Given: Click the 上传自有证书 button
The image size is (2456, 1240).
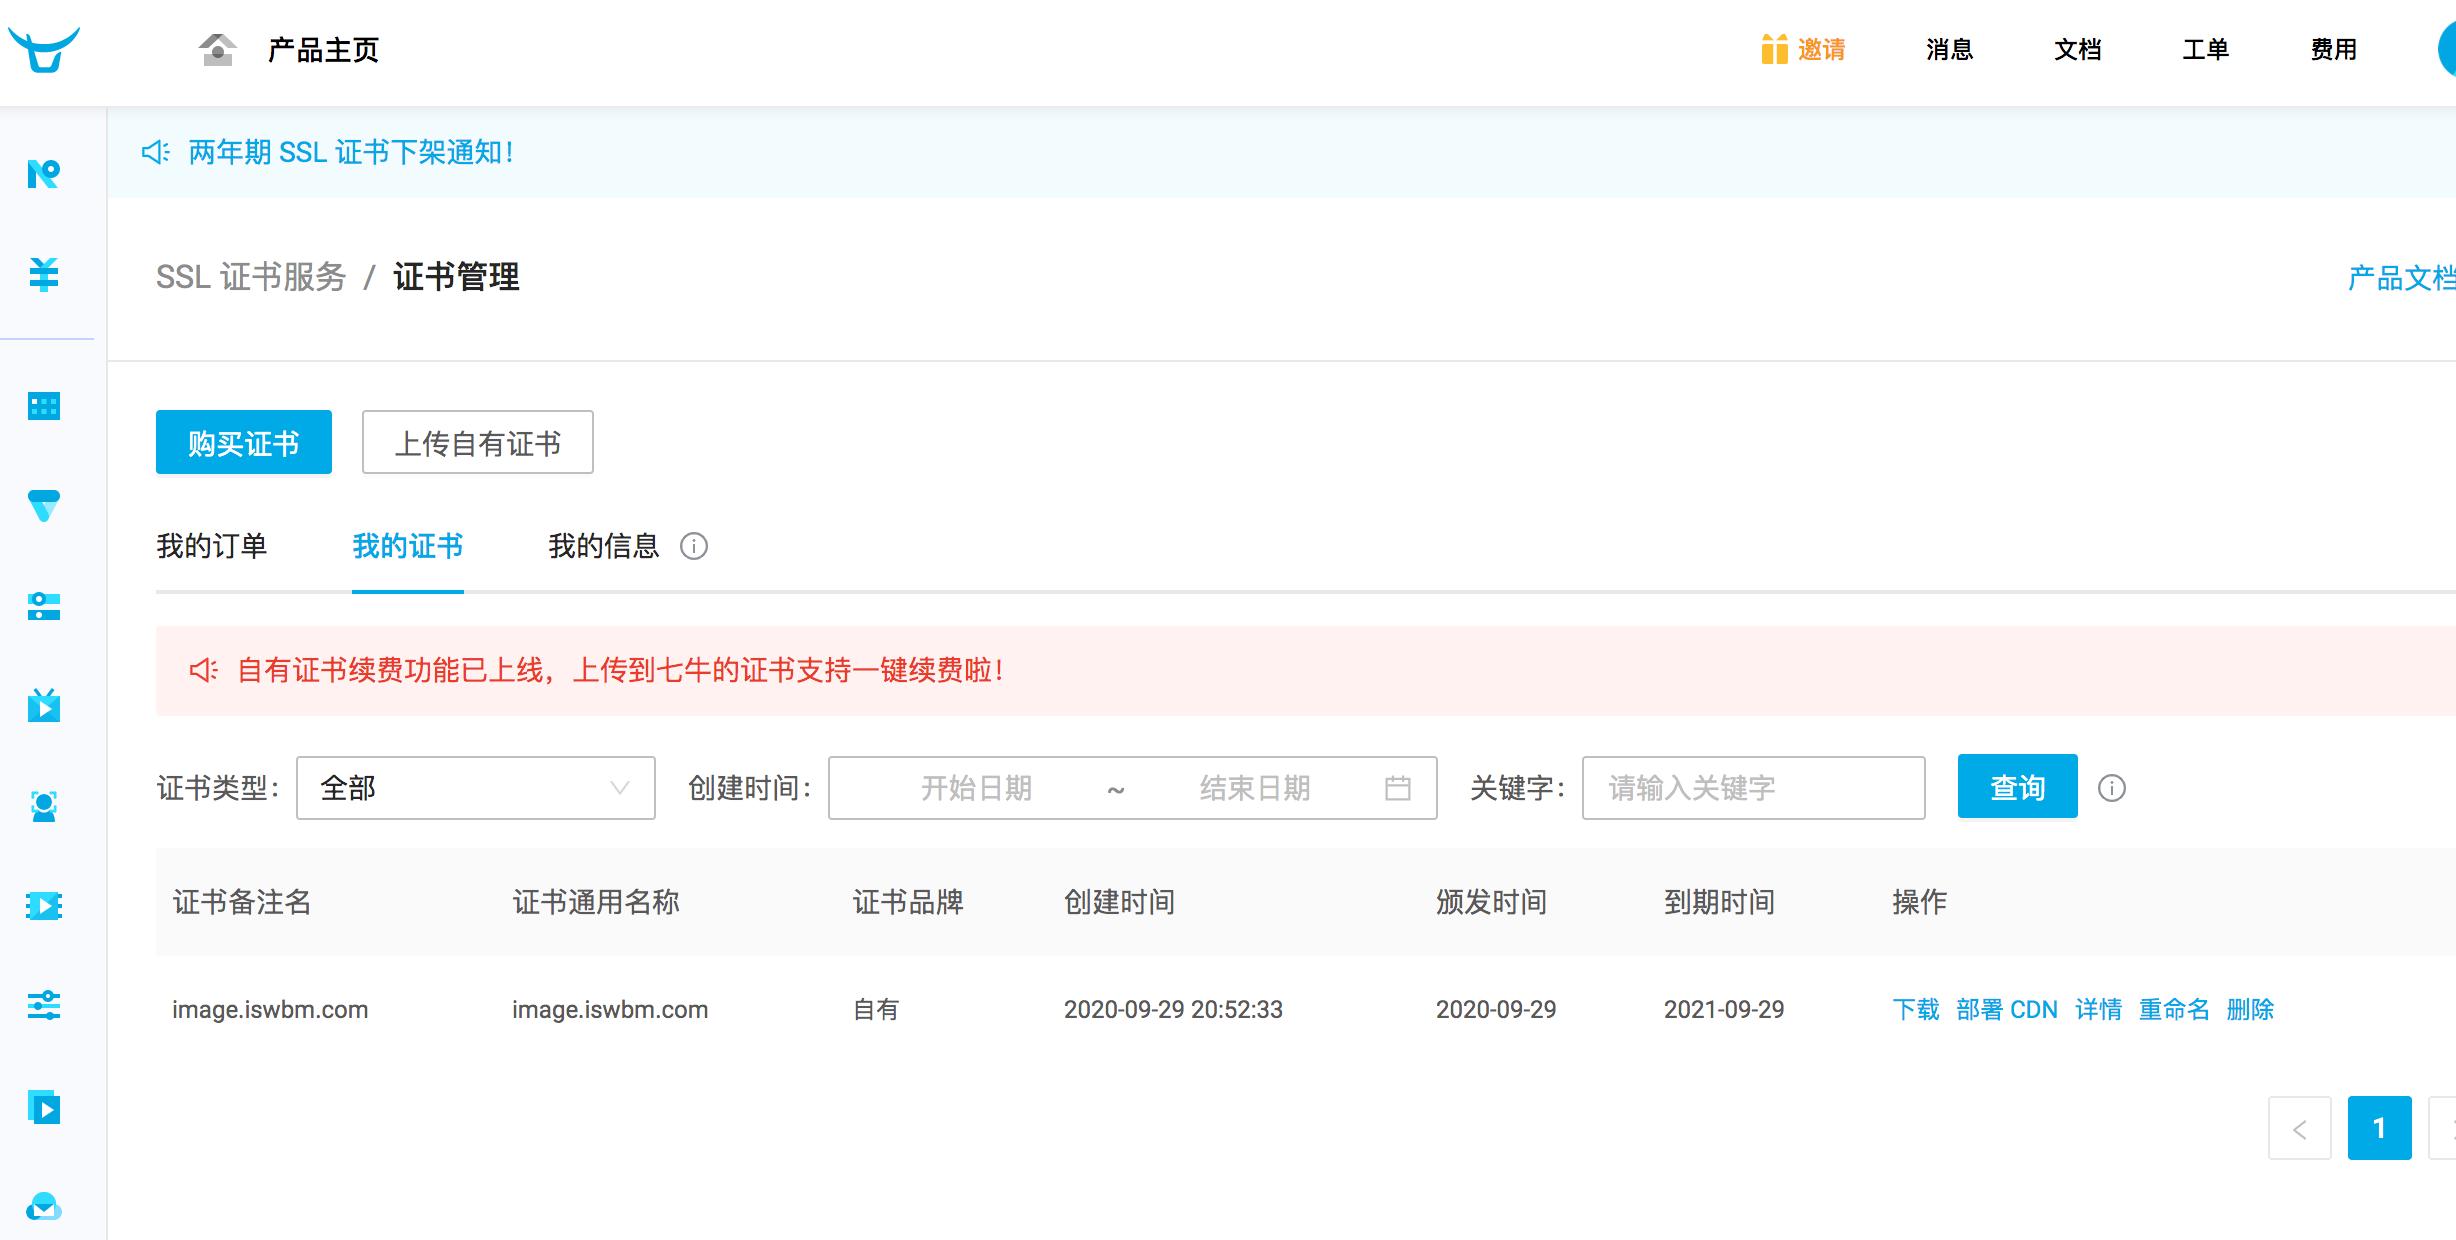Looking at the screenshot, I should pyautogui.click(x=477, y=442).
